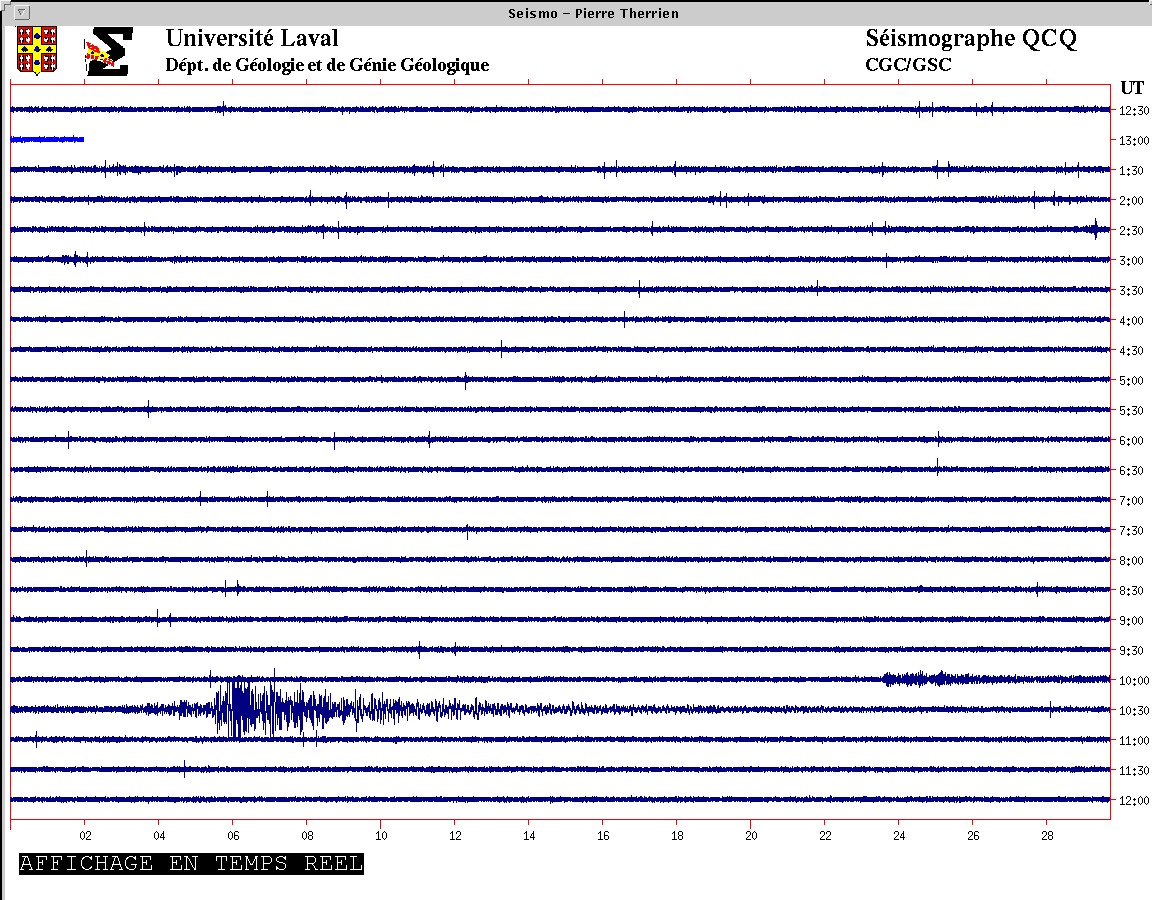Click the 6:00 row time label

[1131, 441]
